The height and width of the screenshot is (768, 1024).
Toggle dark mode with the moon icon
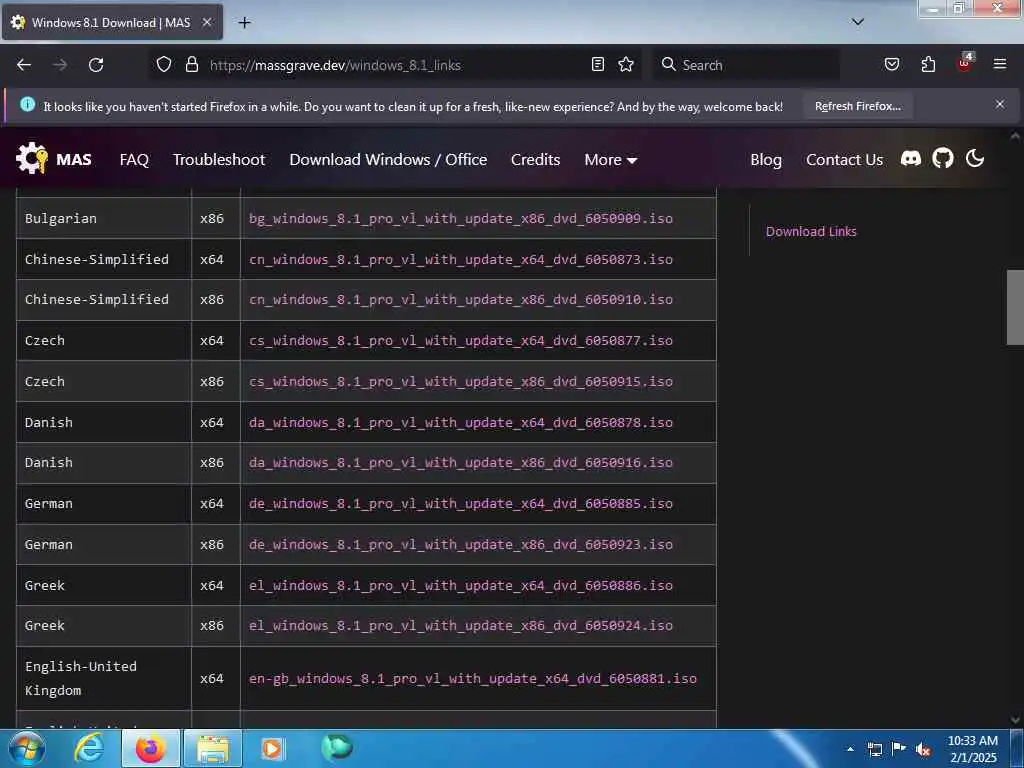974,158
